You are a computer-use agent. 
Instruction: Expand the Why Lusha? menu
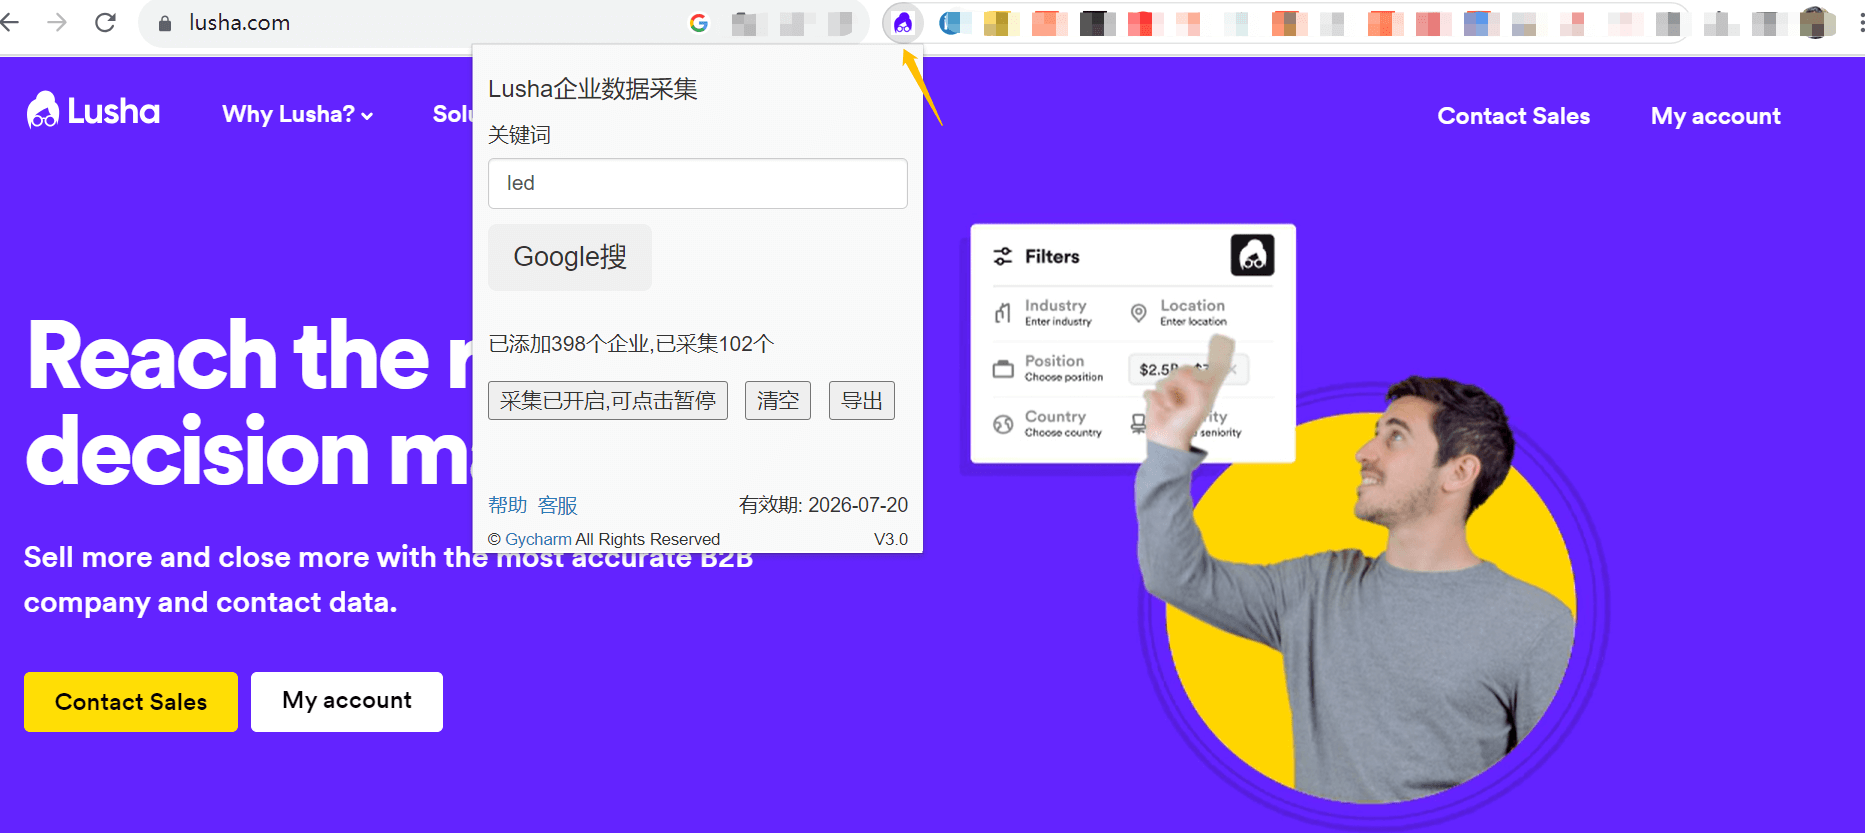click(298, 115)
